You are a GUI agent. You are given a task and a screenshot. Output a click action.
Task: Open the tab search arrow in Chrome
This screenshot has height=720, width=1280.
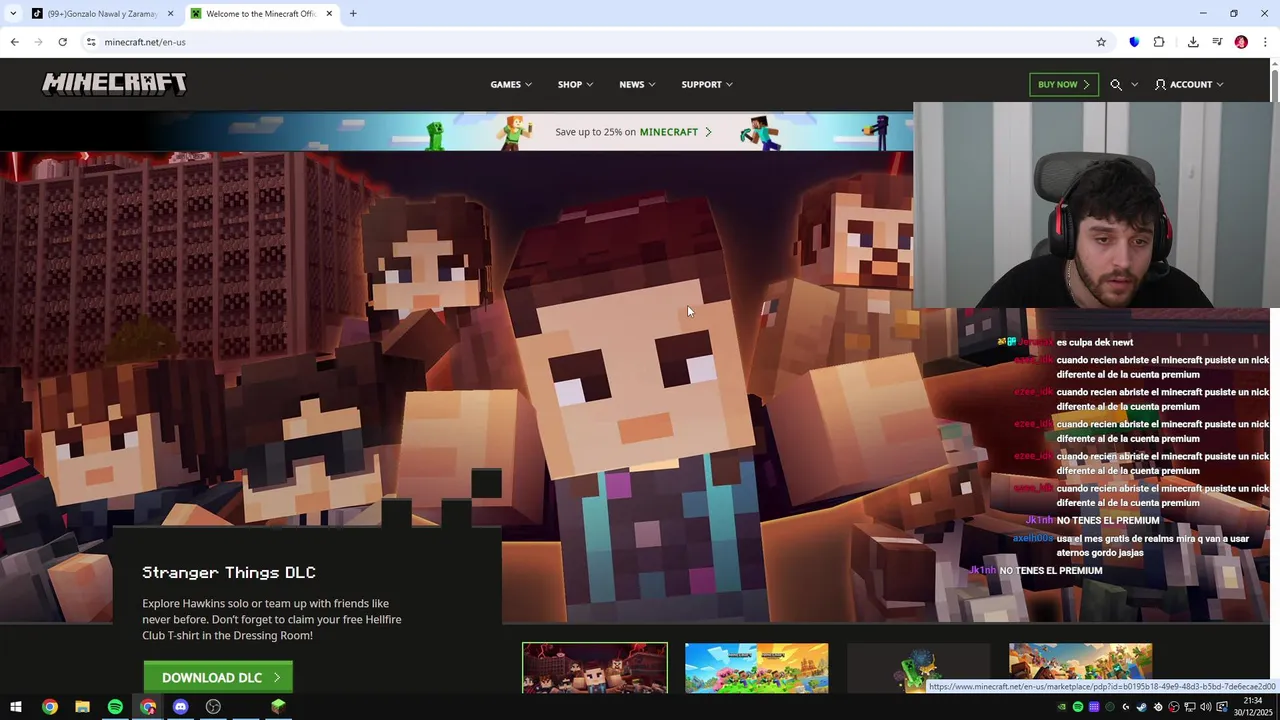click(13, 14)
